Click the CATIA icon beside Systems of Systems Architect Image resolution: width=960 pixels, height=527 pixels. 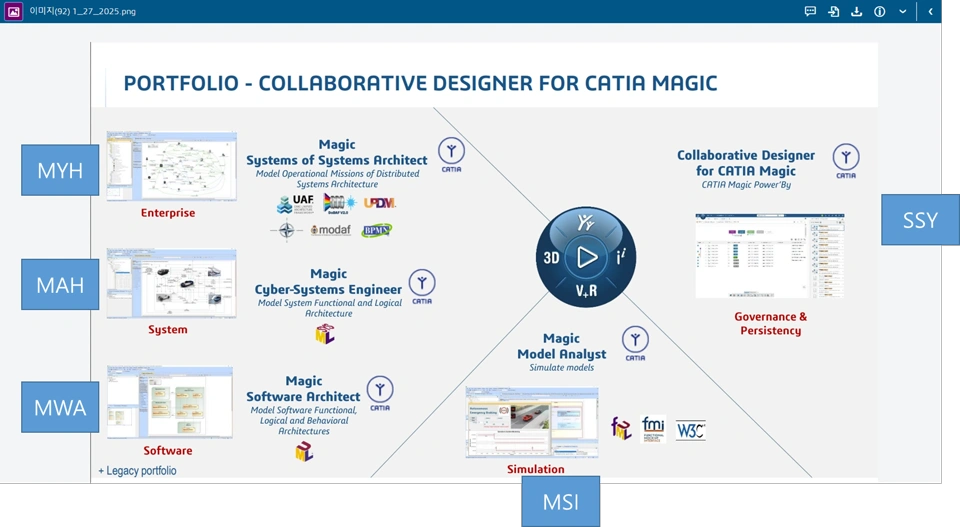coord(451,155)
